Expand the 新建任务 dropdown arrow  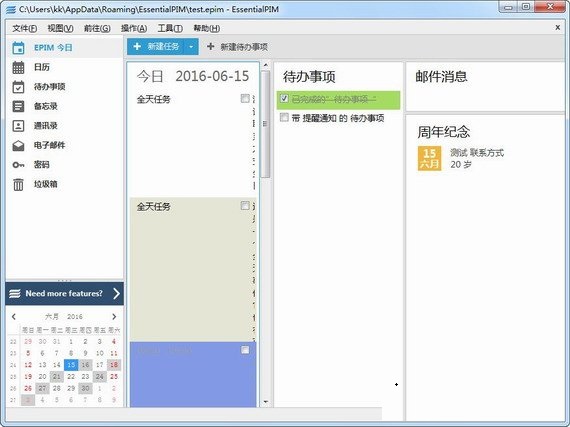191,47
